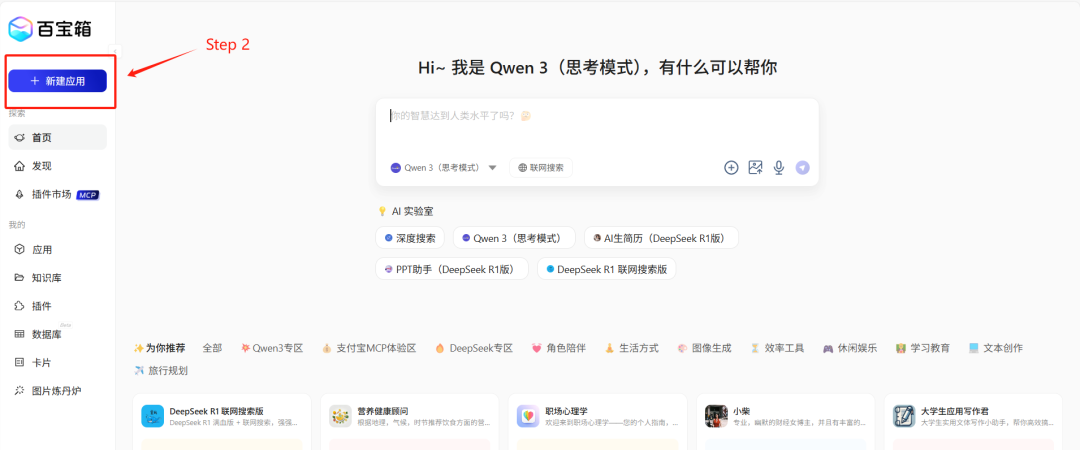Image resolution: width=1080 pixels, height=450 pixels.
Task: Open 图片炼丹炉 in the sidebar
Action: 56,390
